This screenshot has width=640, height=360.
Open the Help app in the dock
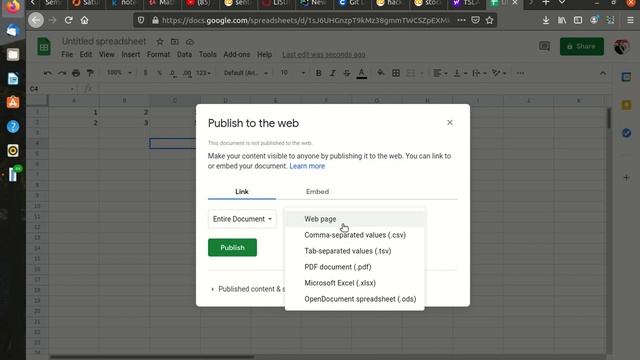tap(13, 127)
